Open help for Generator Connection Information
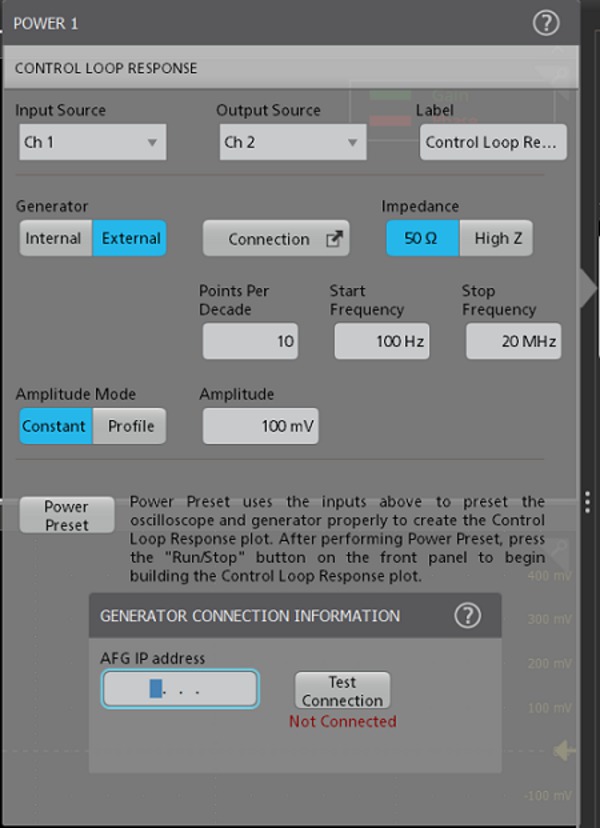 click(x=467, y=616)
